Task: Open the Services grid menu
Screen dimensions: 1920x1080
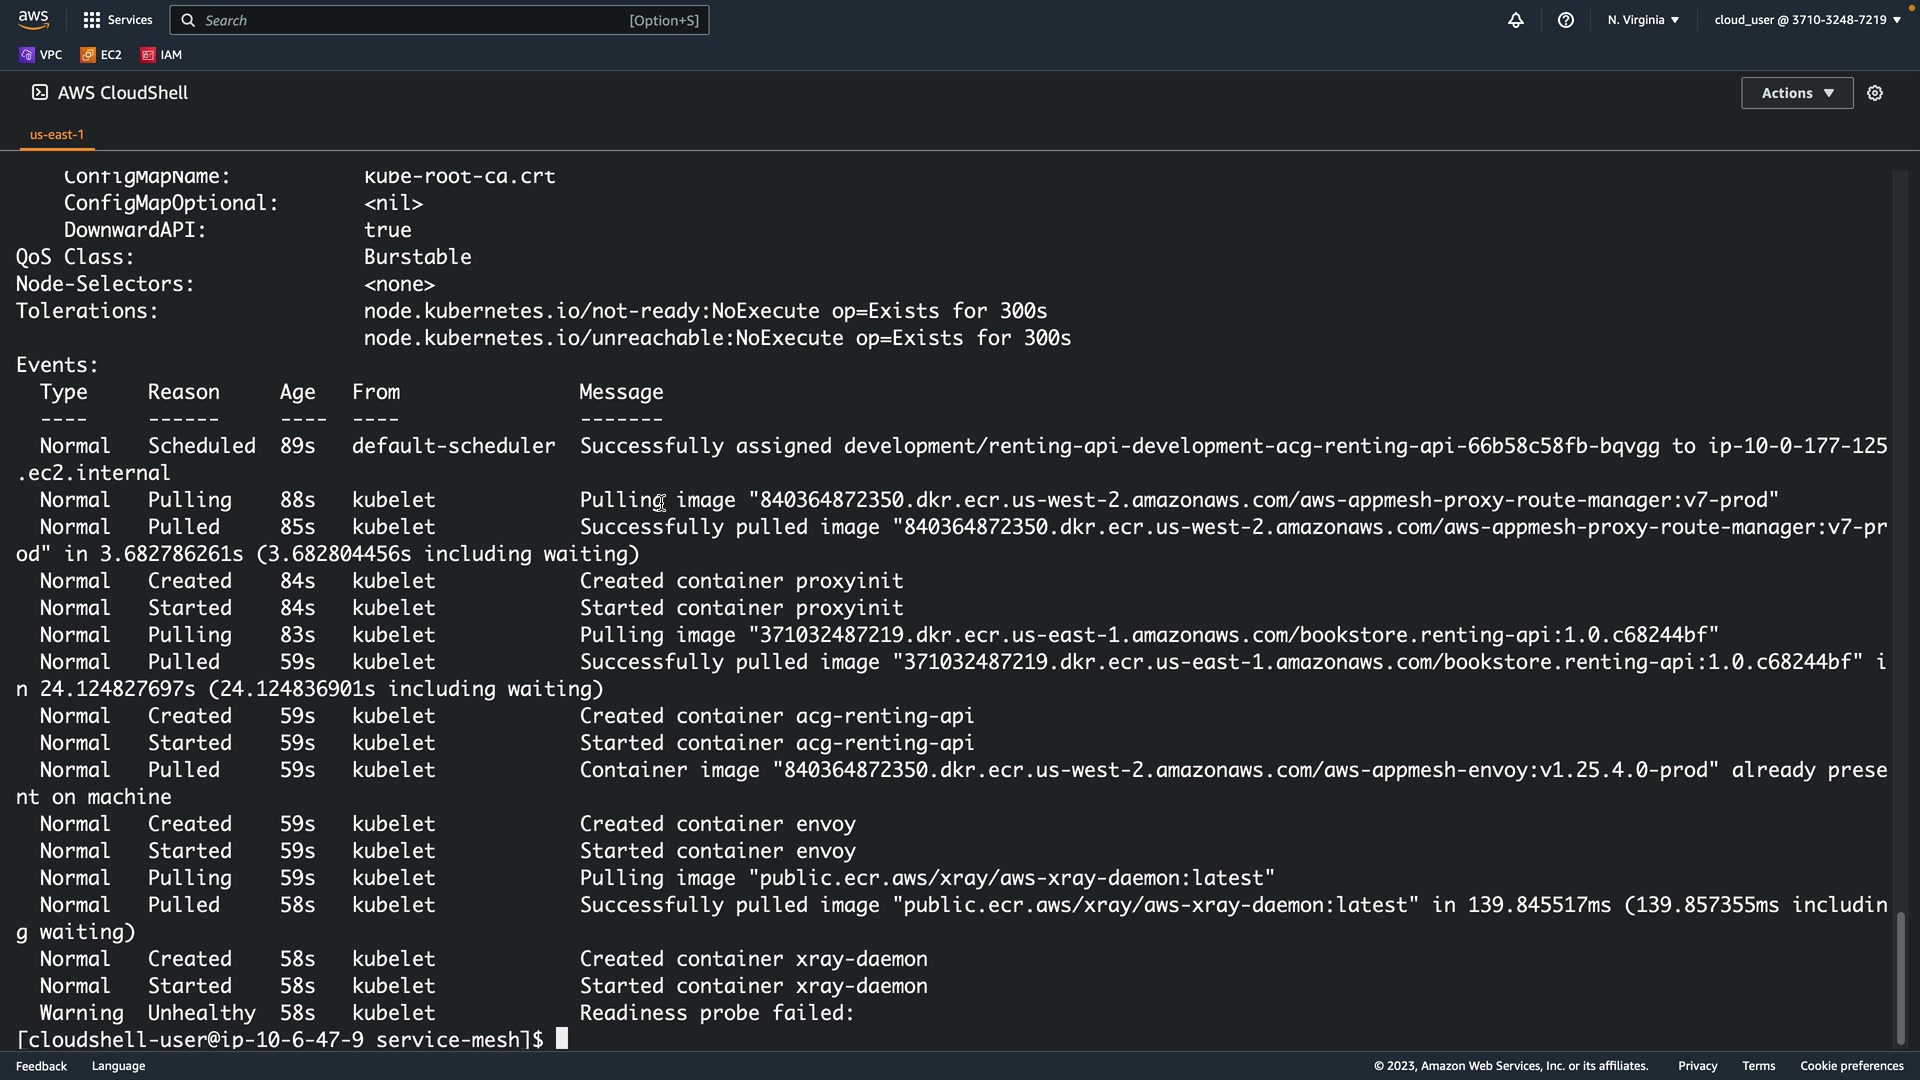Action: point(118,20)
